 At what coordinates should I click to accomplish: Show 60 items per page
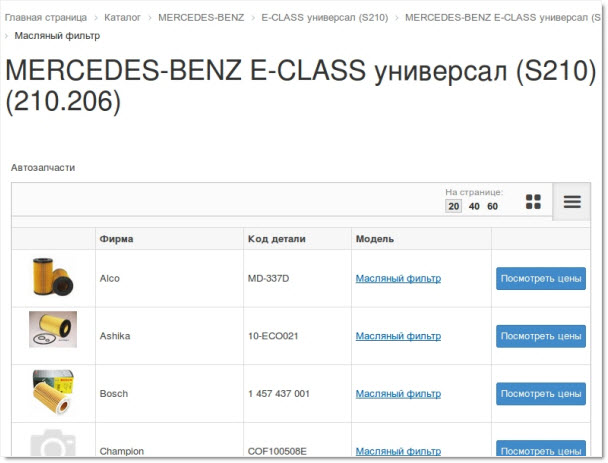492,206
